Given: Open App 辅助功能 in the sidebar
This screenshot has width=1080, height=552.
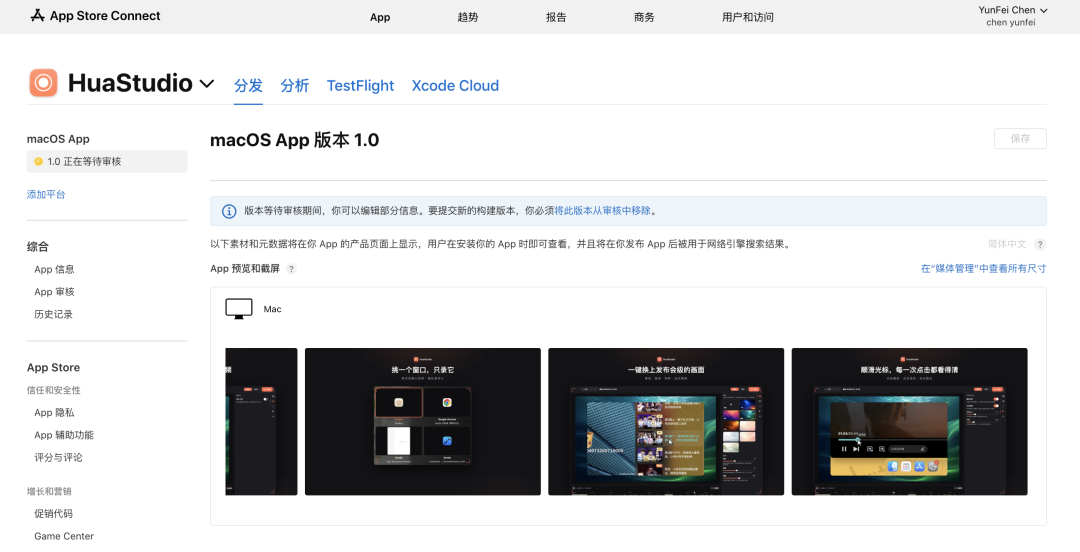Looking at the screenshot, I should (x=64, y=435).
